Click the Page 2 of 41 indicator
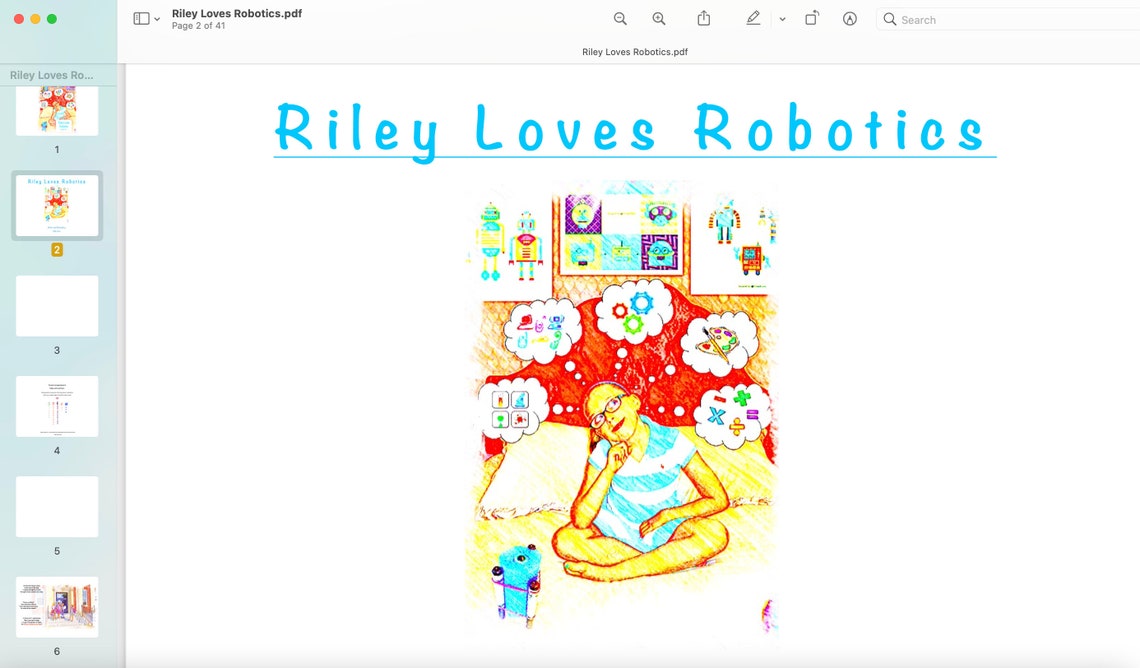The height and width of the screenshot is (668, 1140). point(197,26)
